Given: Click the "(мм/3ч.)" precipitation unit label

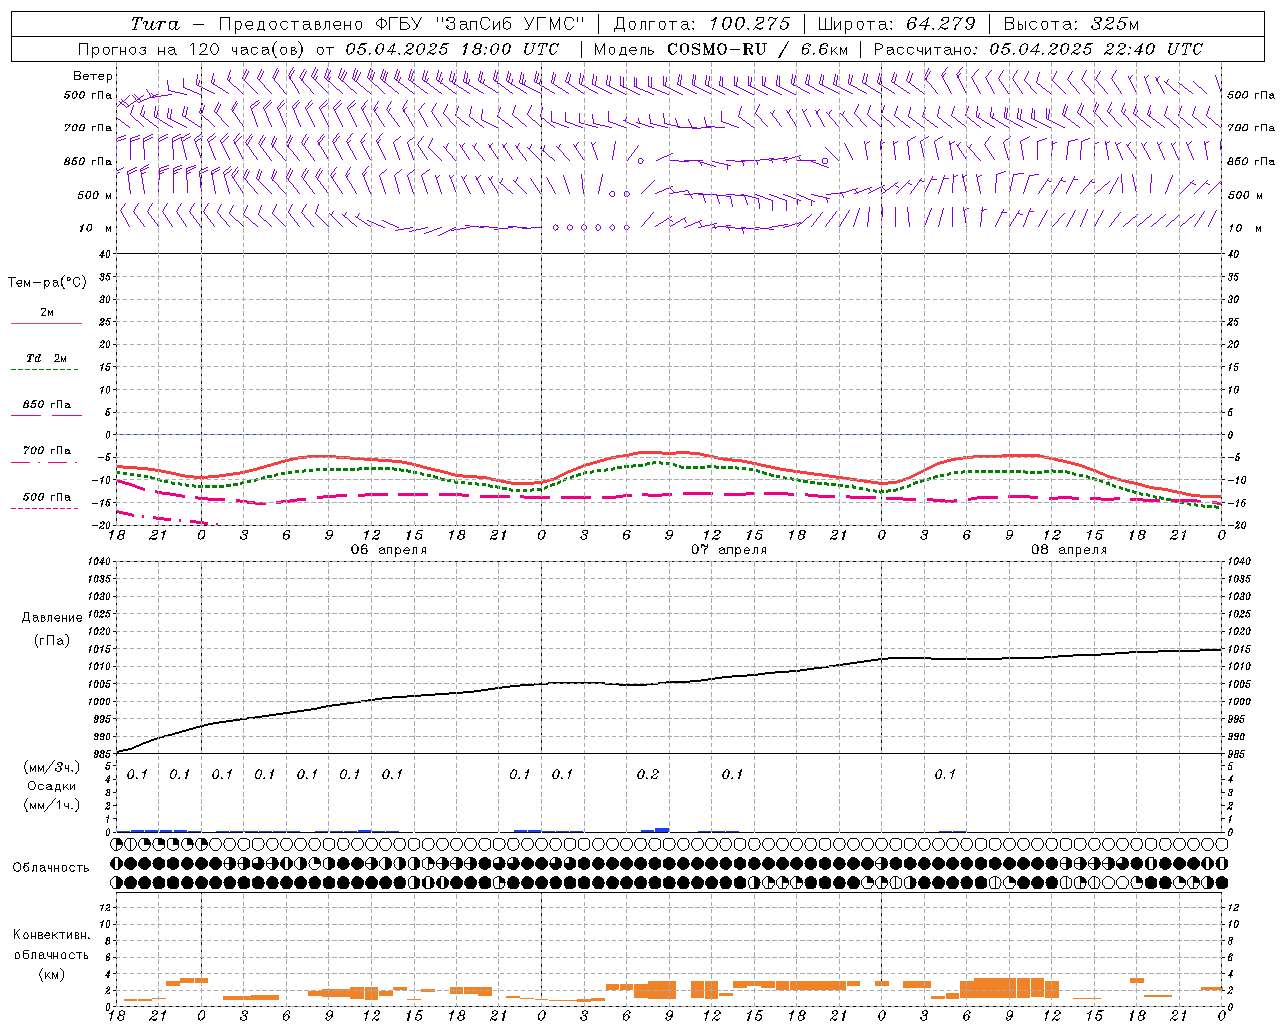Looking at the screenshot, I should point(52,768).
